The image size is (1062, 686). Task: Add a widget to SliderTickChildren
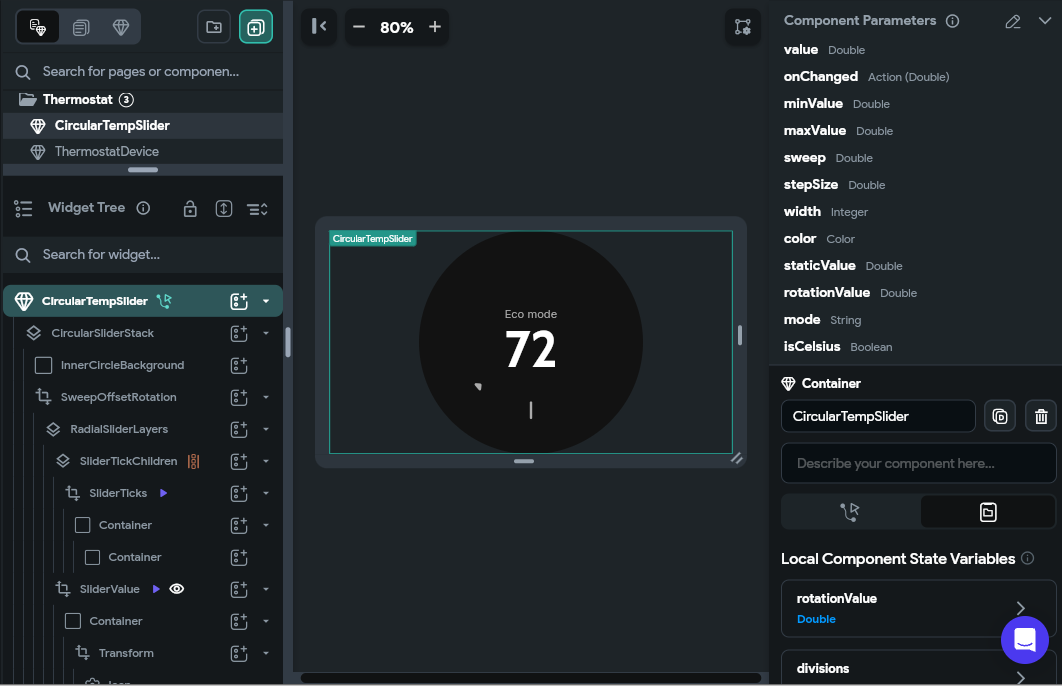pos(239,461)
